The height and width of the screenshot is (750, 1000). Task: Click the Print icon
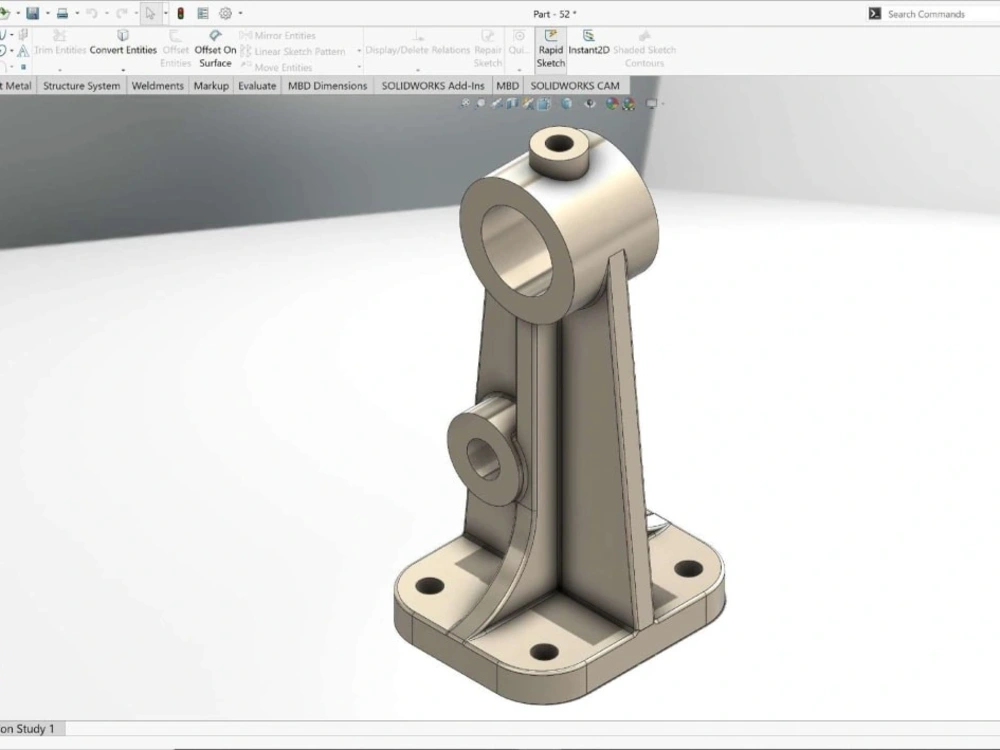(62, 13)
